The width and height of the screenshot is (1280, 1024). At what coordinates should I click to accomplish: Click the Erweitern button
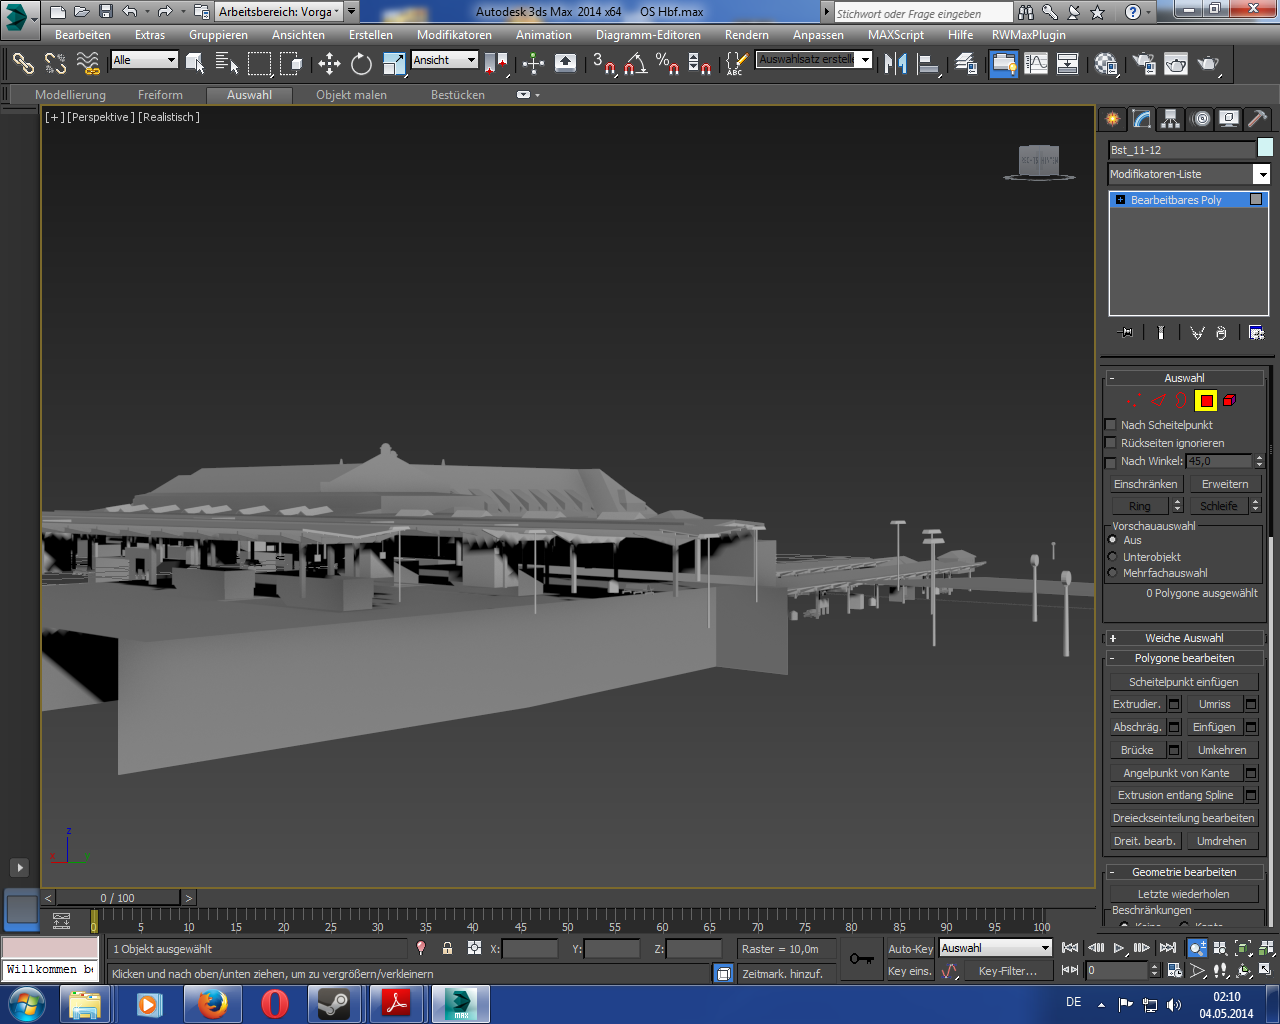(1224, 484)
